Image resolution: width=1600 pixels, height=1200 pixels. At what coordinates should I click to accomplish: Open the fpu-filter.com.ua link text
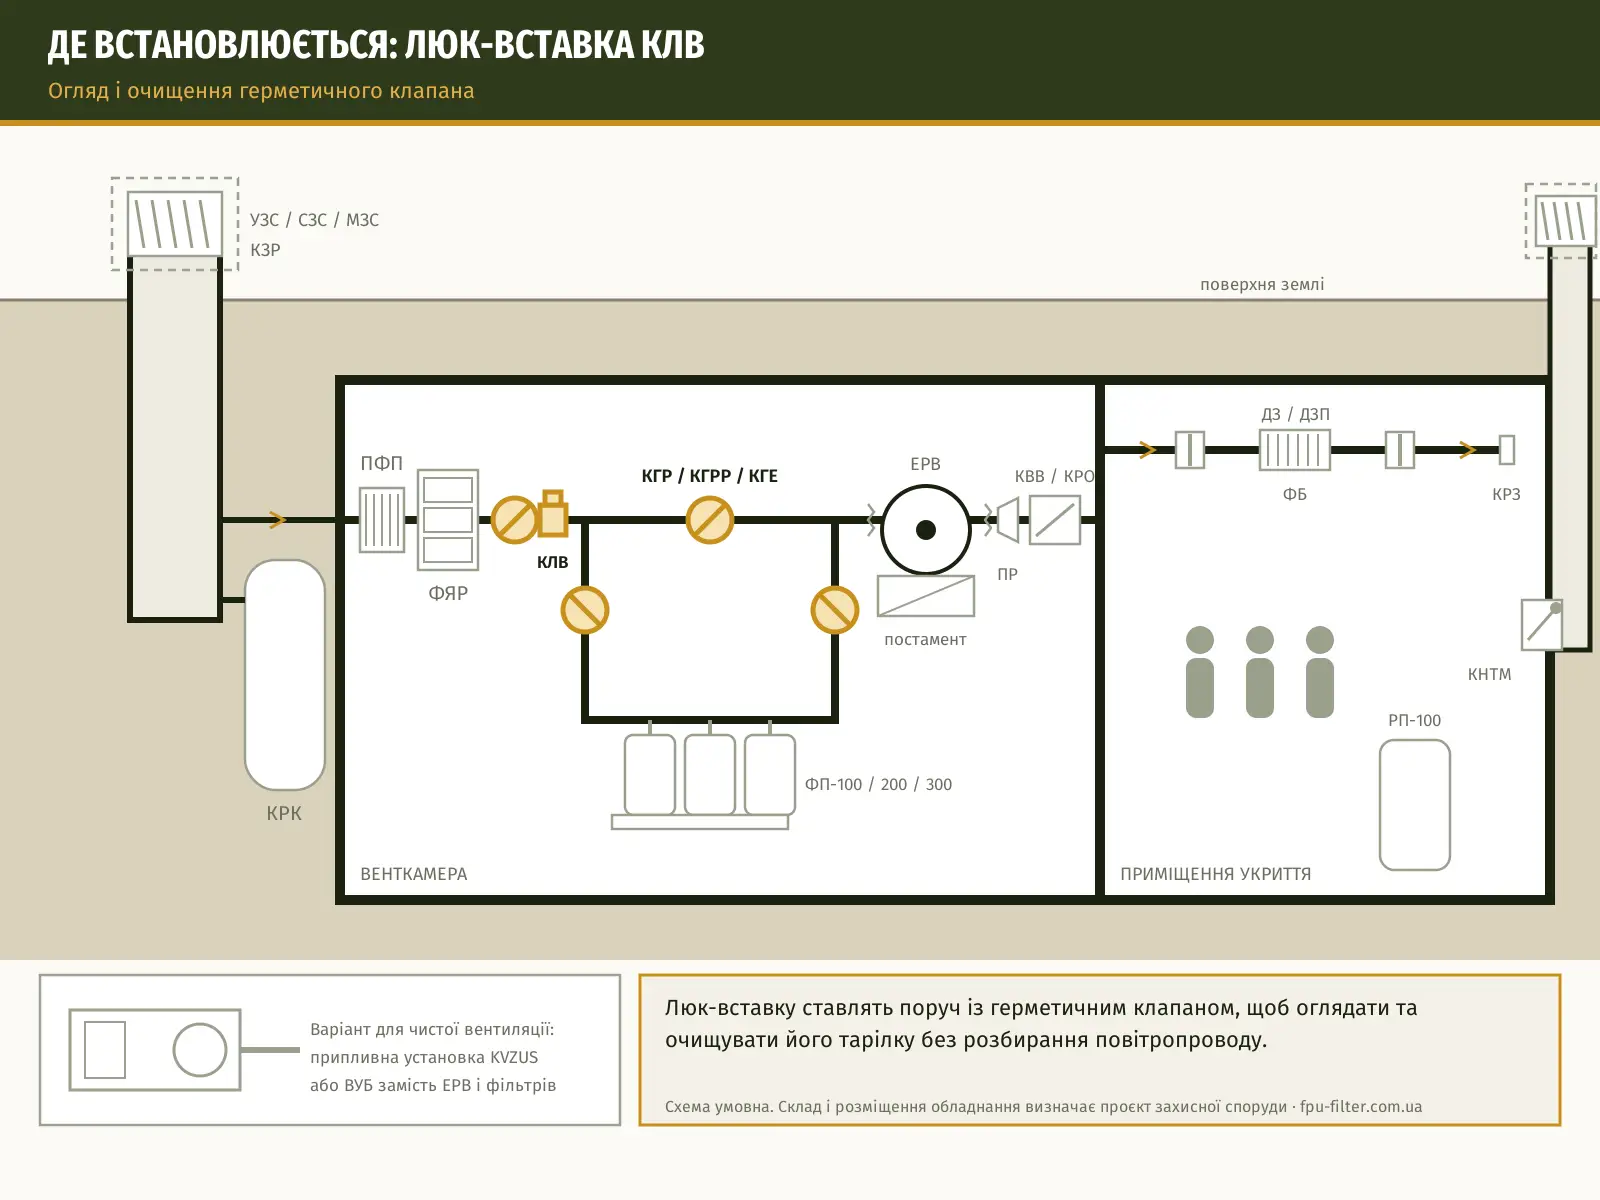click(x=1361, y=1107)
